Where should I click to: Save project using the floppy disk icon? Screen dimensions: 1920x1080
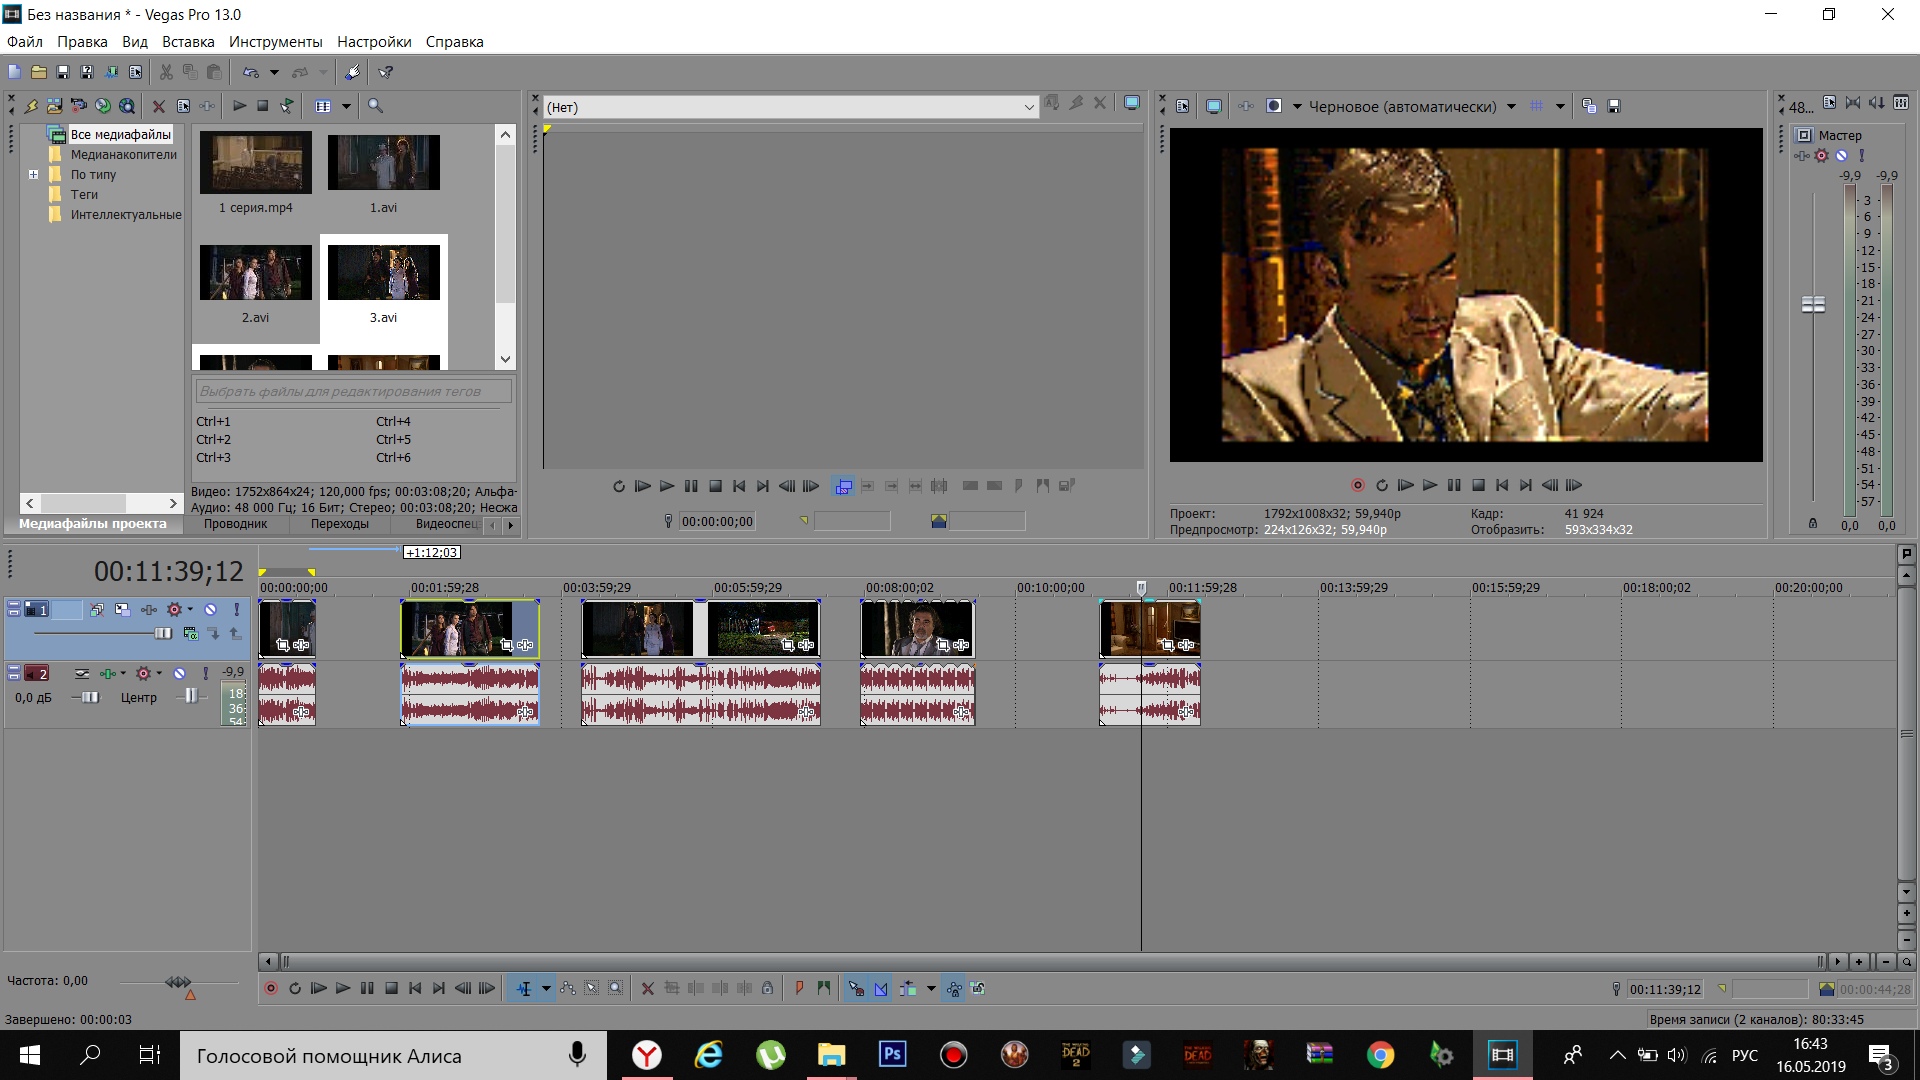coord(62,72)
